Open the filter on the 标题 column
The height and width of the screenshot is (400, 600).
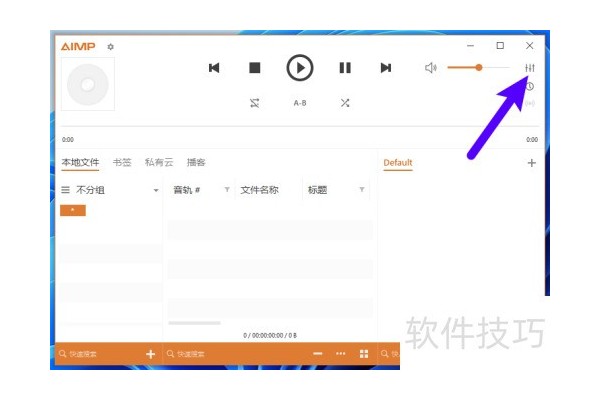pyautogui.click(x=362, y=189)
